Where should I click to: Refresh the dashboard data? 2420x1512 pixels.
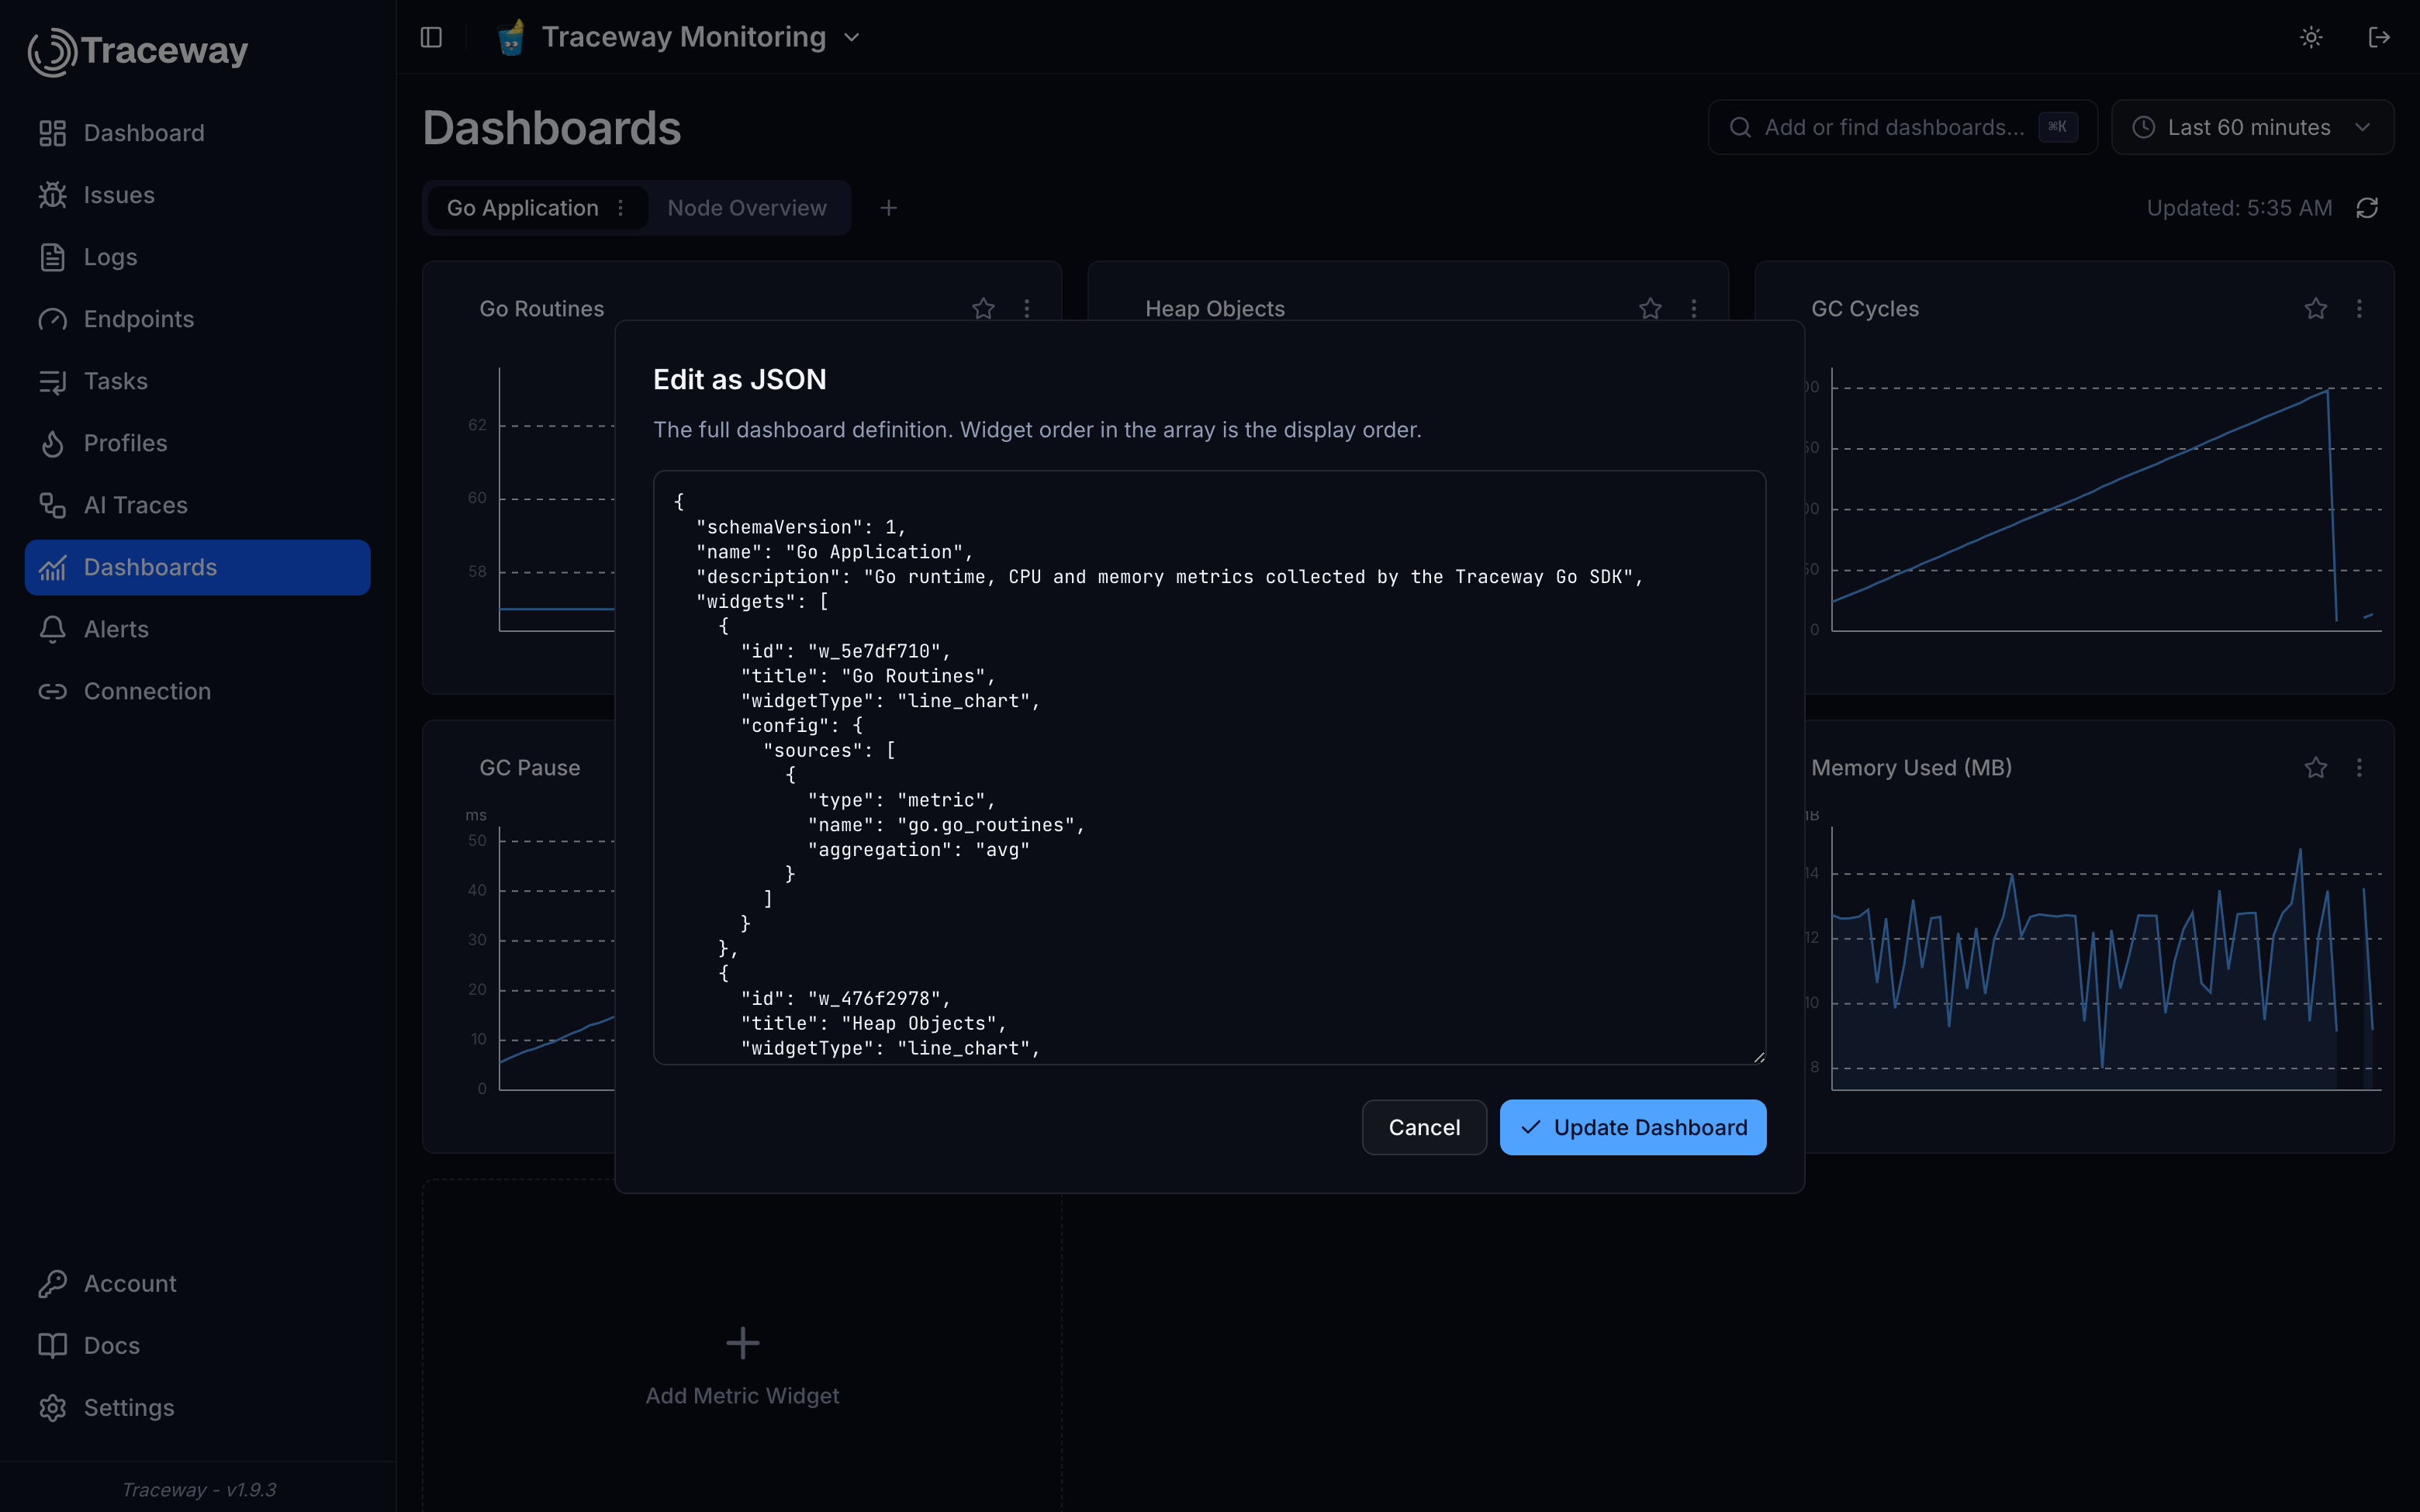(x=2367, y=208)
